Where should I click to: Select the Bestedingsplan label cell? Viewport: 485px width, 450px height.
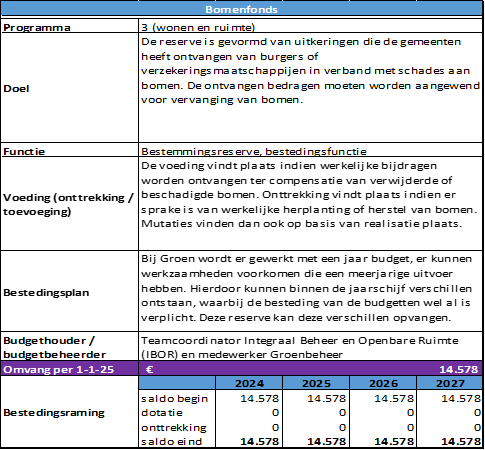pyautogui.click(x=69, y=291)
